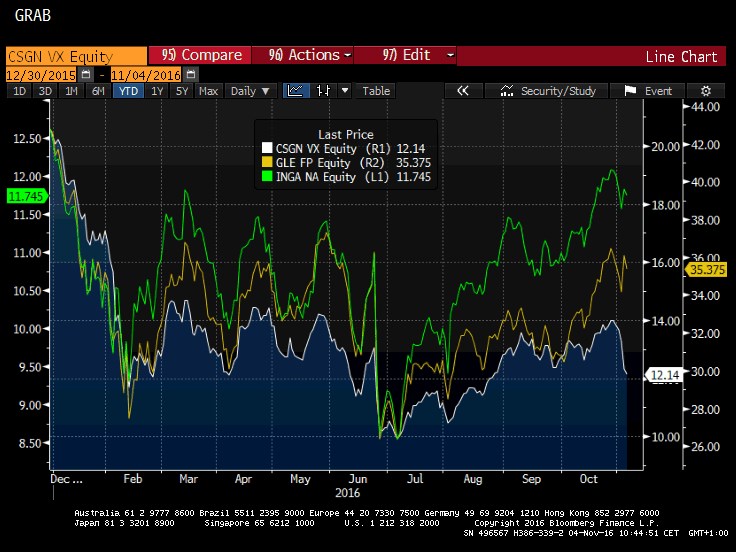
Task: Click the yellow GLE FP legend swatch
Action: [267, 162]
